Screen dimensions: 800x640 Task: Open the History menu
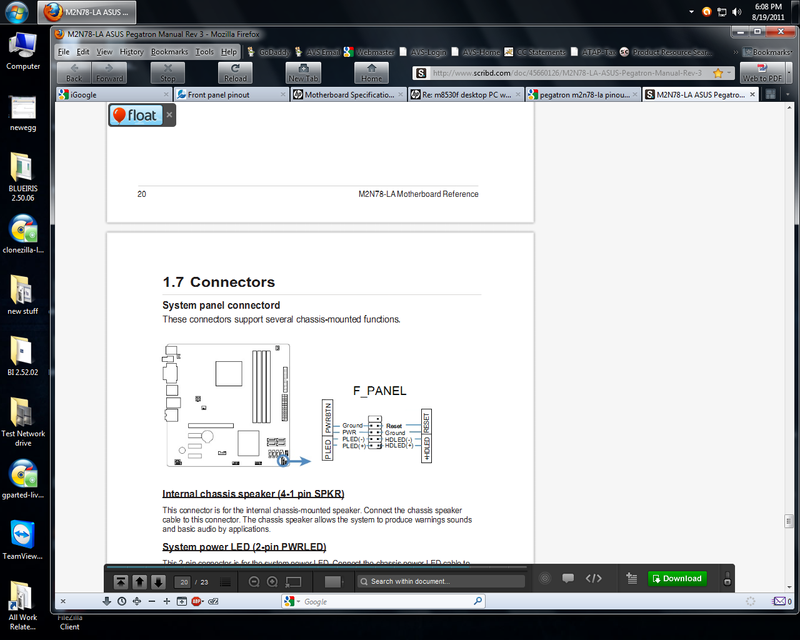tap(132, 52)
